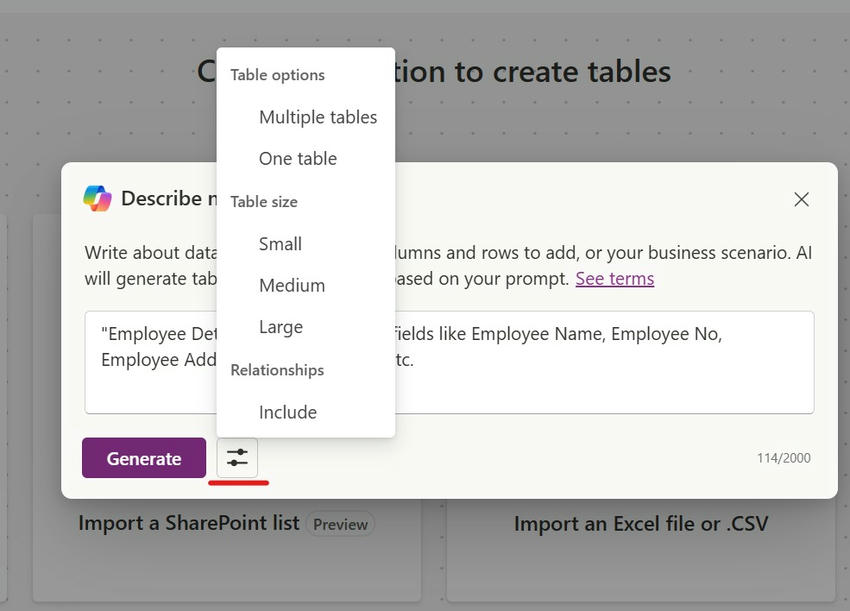Open the See terms link
Viewport: 850px width, 611px height.
coord(614,278)
